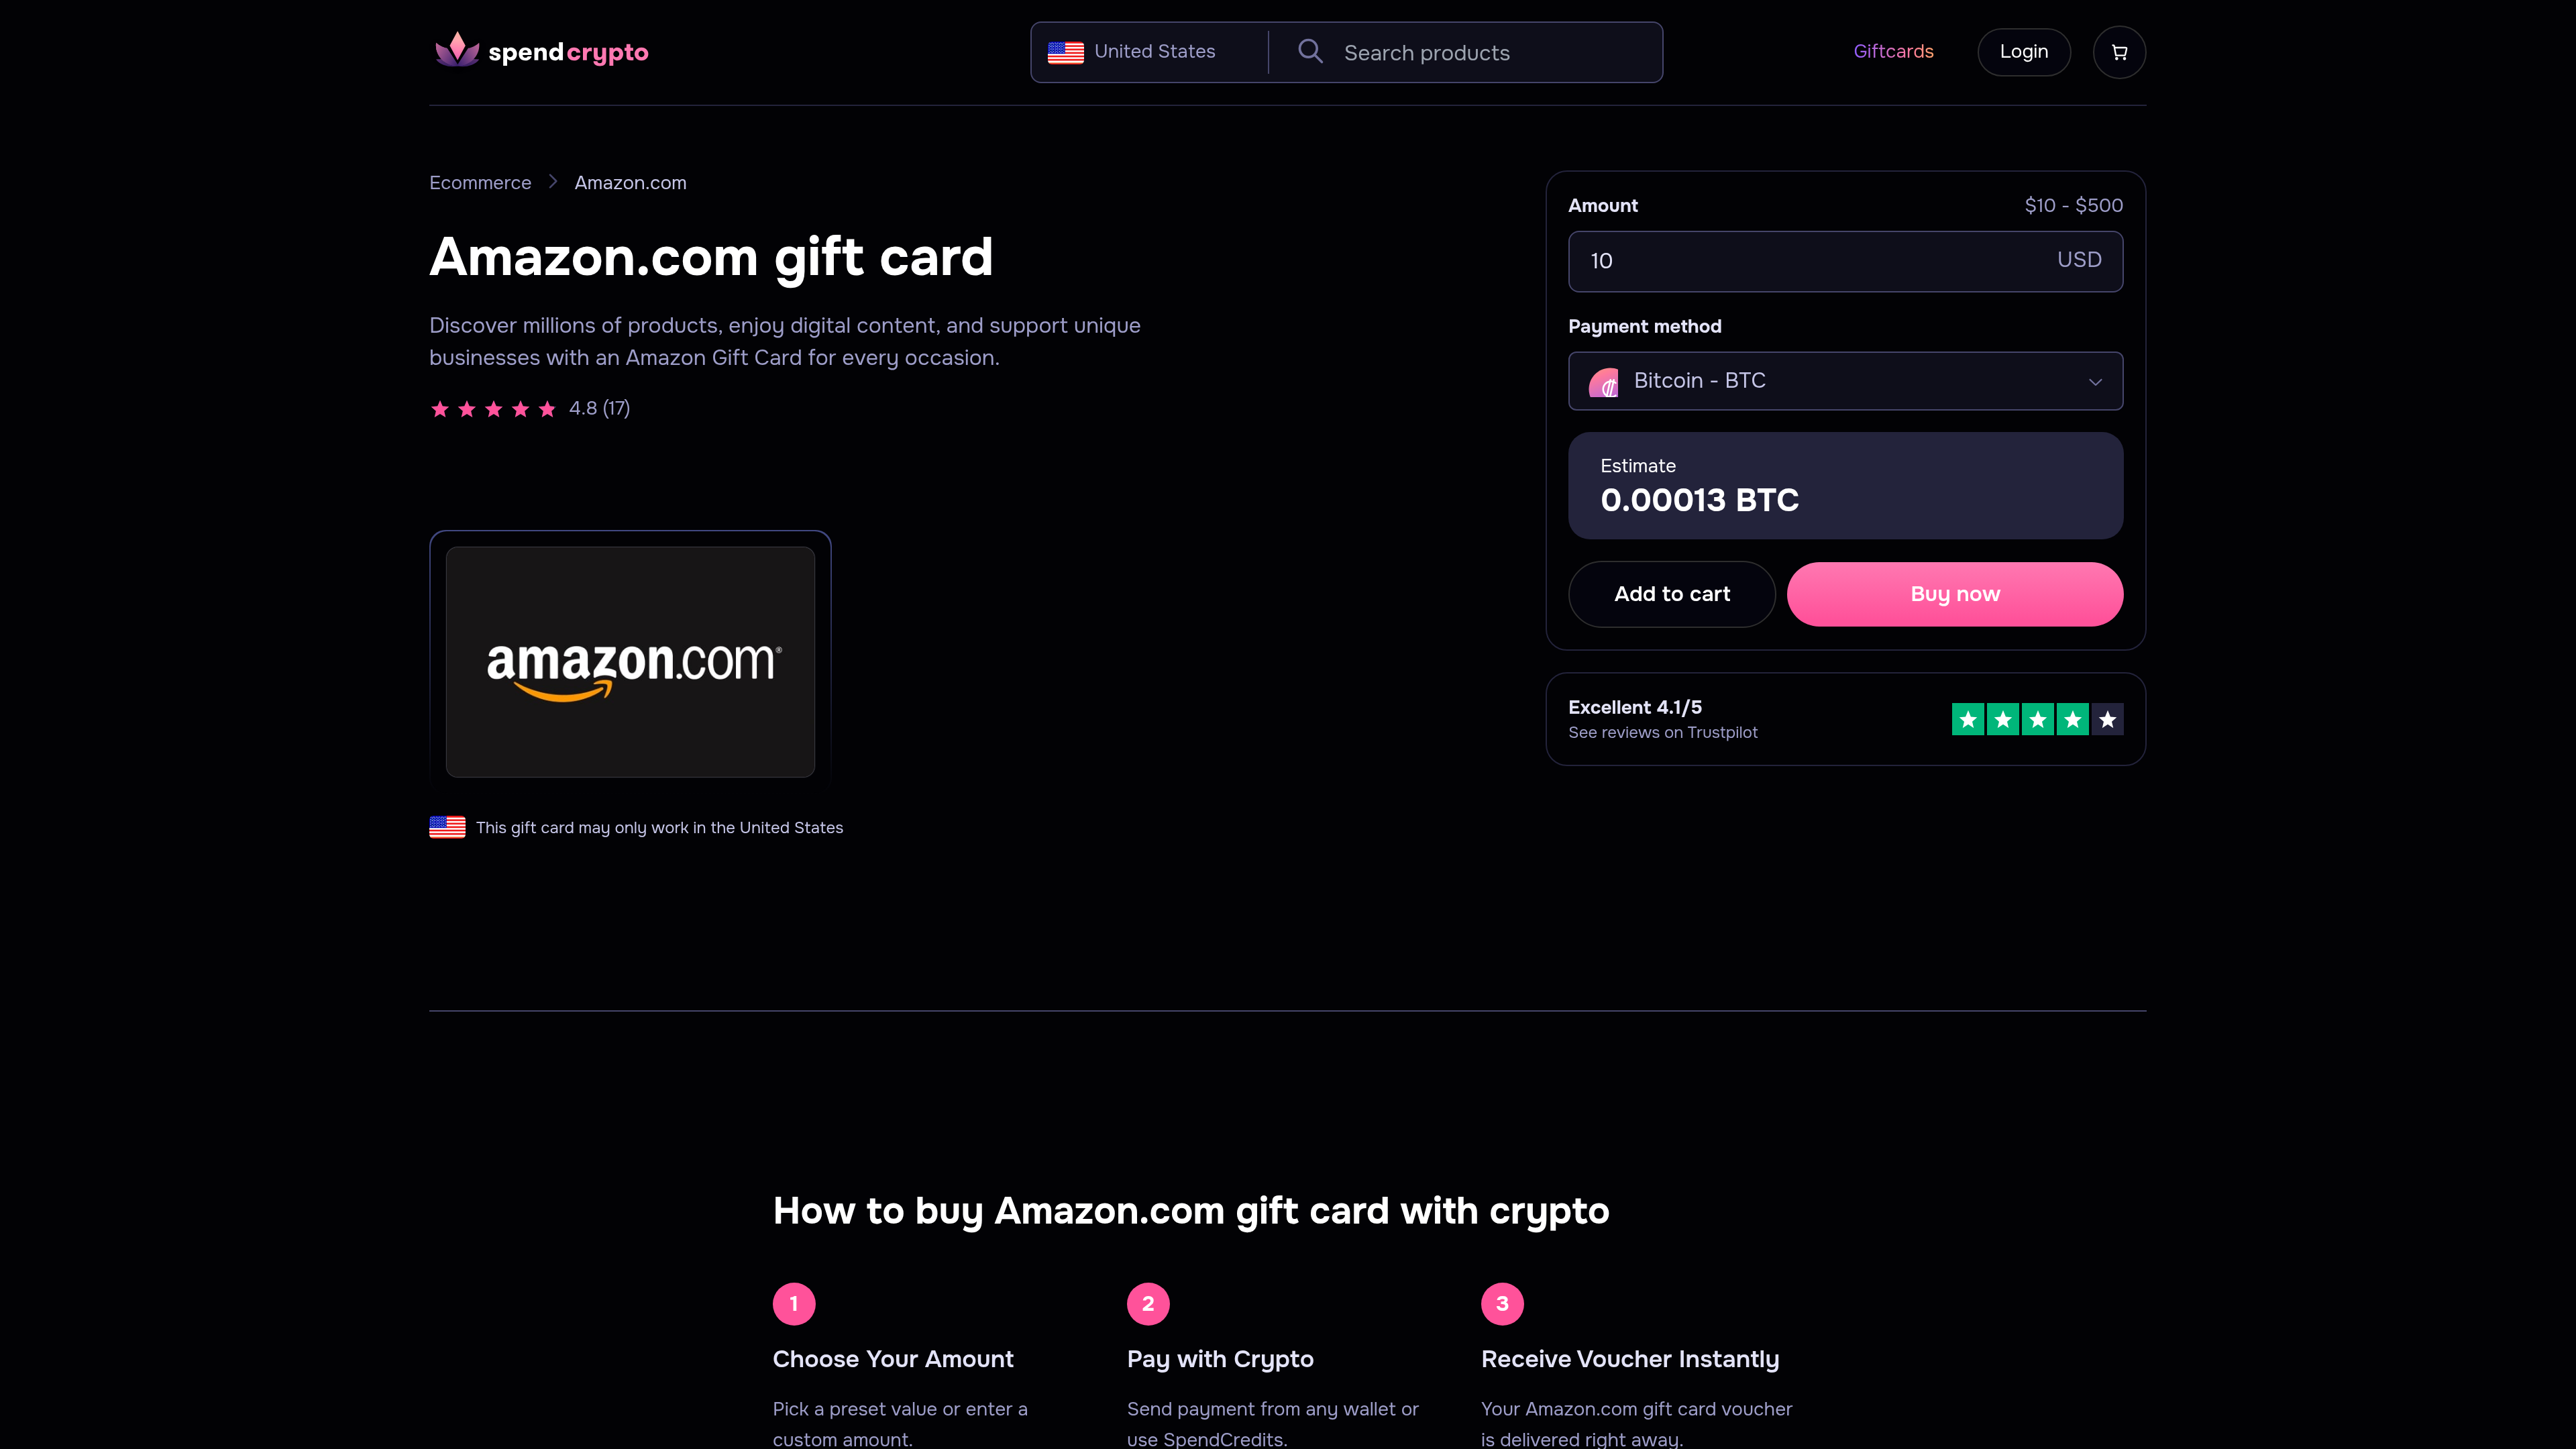
Task: Click the Amazon.com gift card thumbnail
Action: [x=630, y=661]
